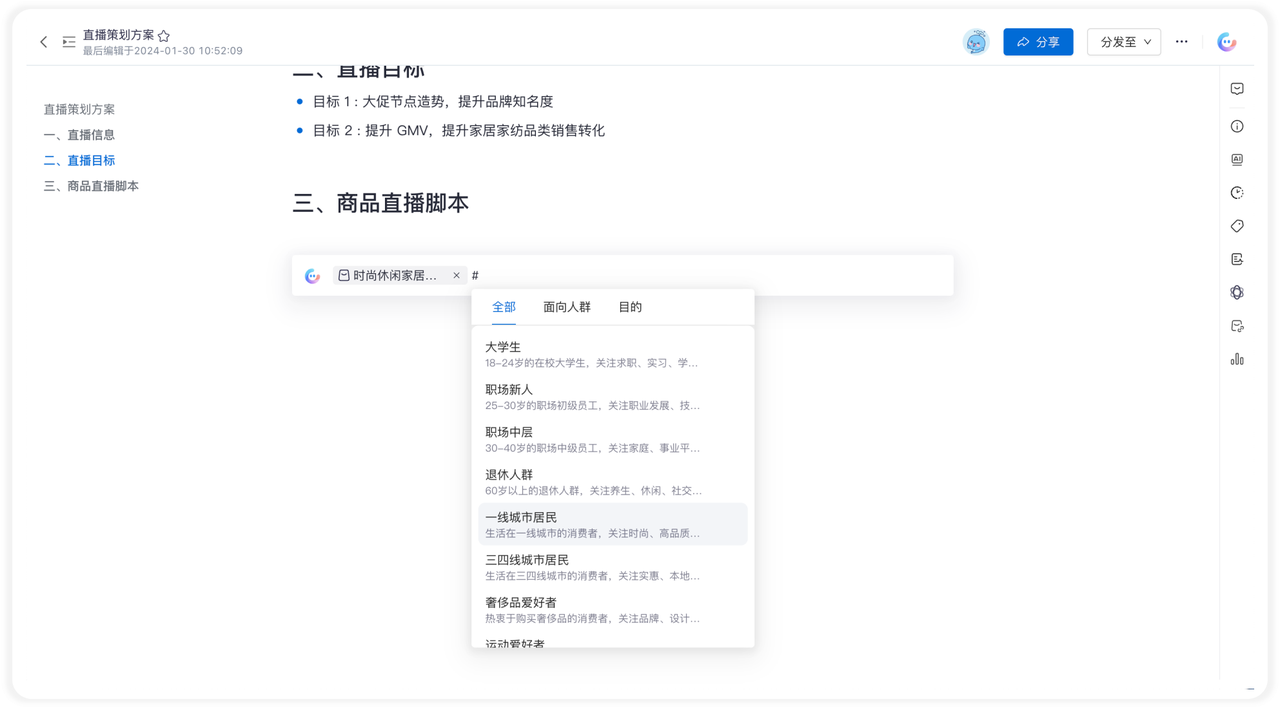The image size is (1280, 708).
Task: Switch to the 目的 tab
Action: pos(630,307)
